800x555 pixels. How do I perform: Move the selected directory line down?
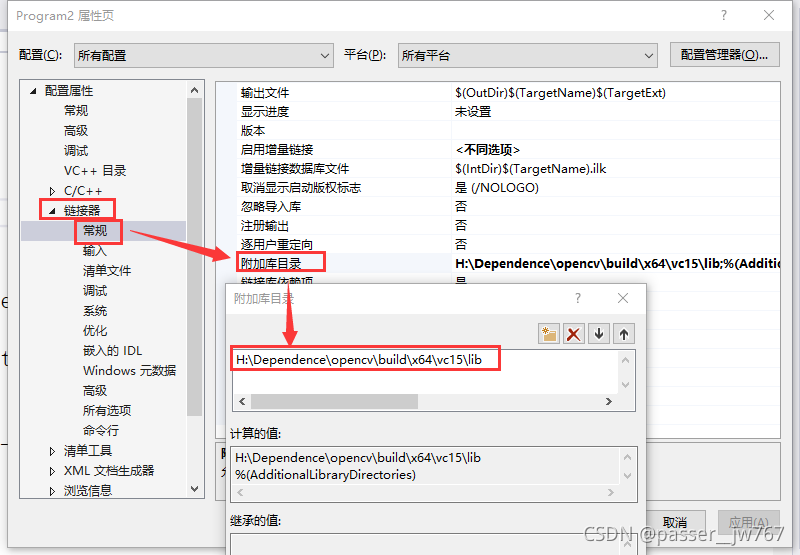coord(599,334)
